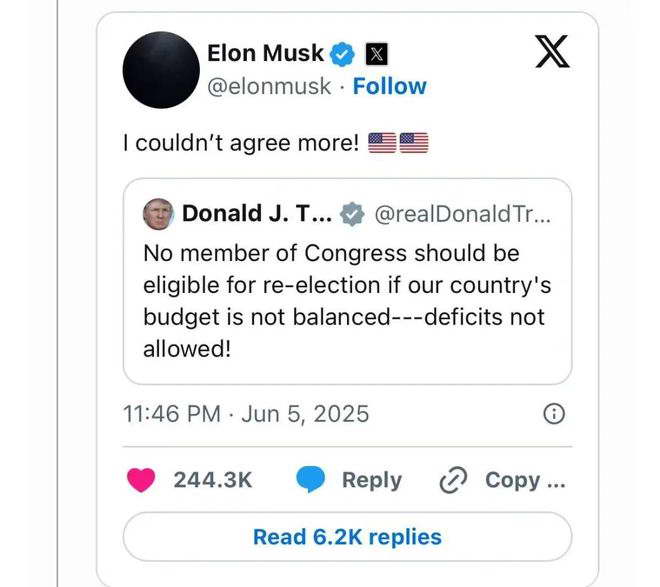Image resolution: width=660 pixels, height=587 pixels.
Task: Follow the @elonmusk account
Action: tap(389, 86)
